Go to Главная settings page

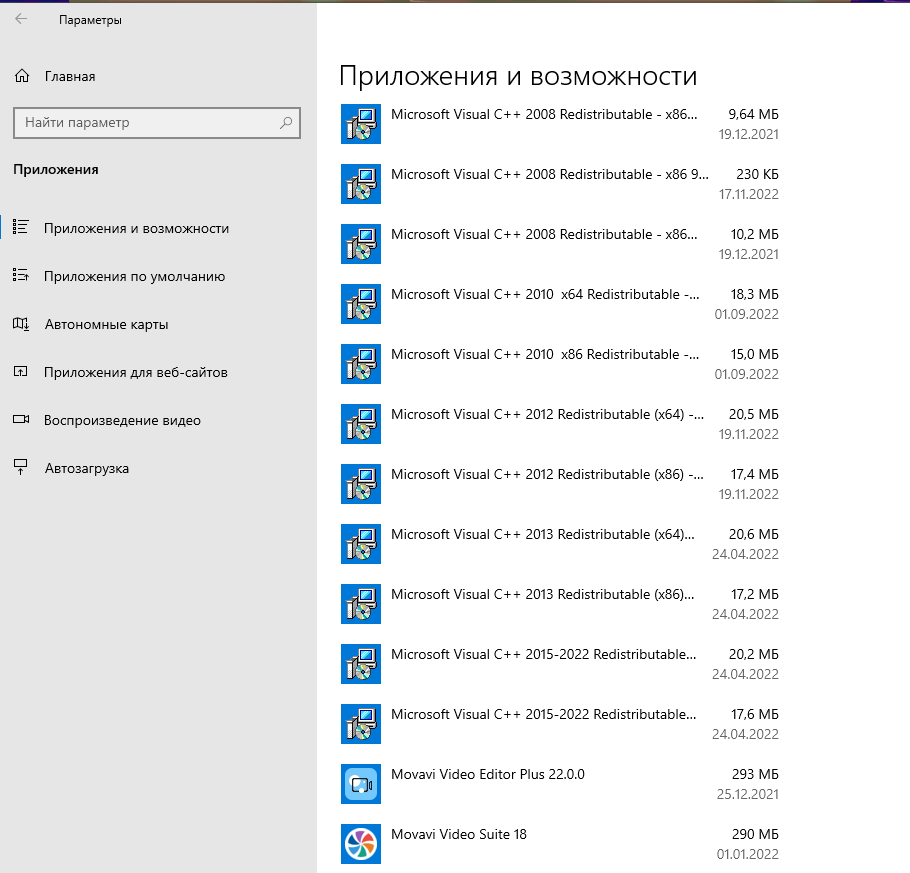tap(70, 77)
